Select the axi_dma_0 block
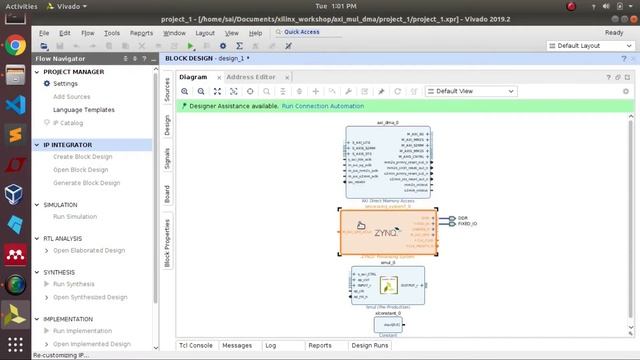The image size is (640, 360). (x=388, y=162)
